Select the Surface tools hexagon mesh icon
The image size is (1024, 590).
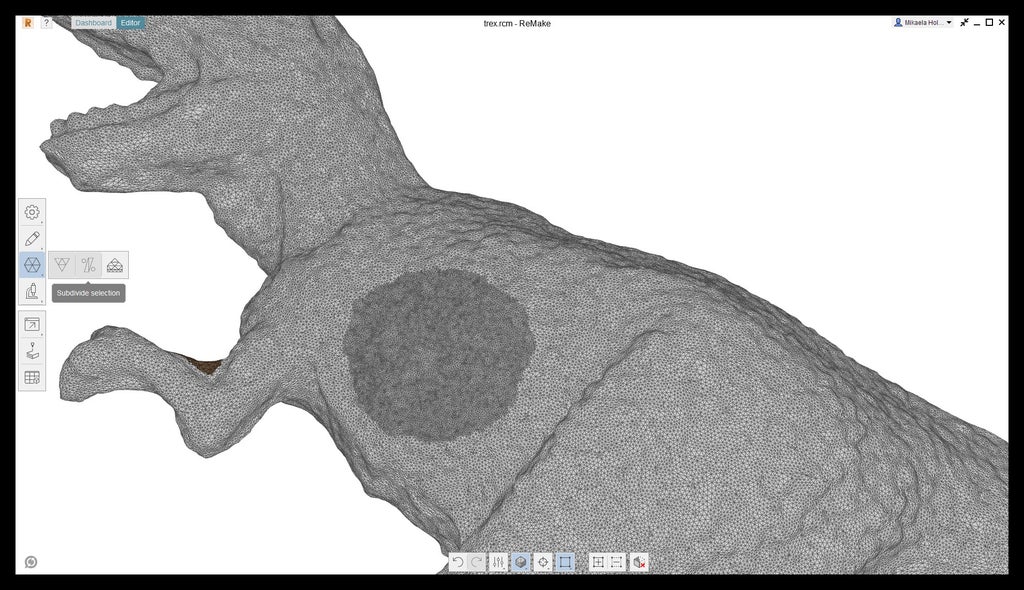pyautogui.click(x=32, y=265)
